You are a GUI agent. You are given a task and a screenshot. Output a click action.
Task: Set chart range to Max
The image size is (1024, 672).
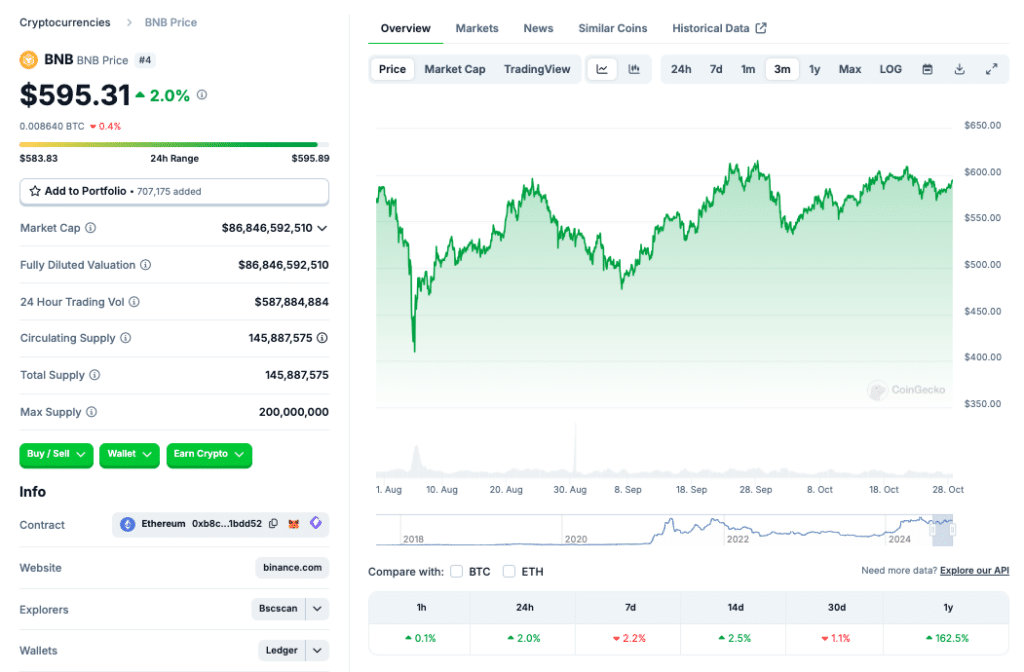850,69
